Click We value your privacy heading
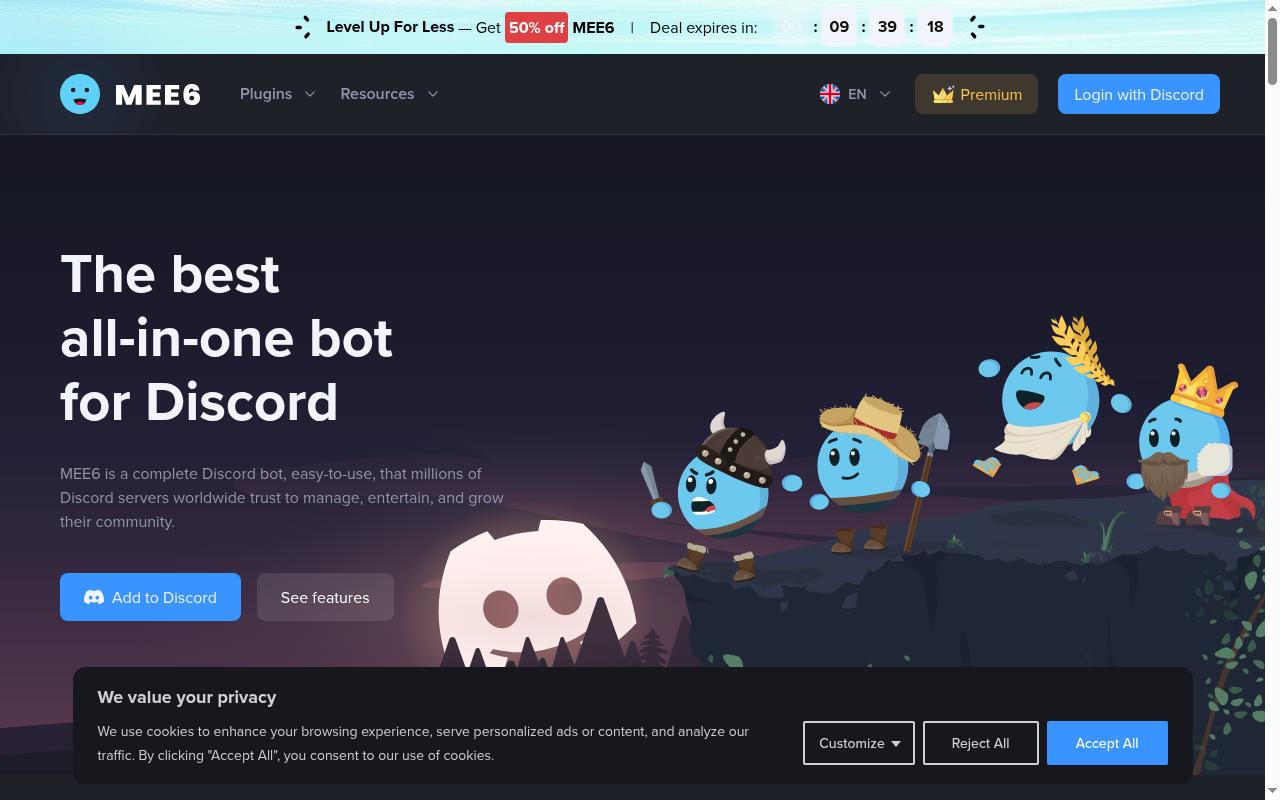The image size is (1280, 800). [x=187, y=697]
